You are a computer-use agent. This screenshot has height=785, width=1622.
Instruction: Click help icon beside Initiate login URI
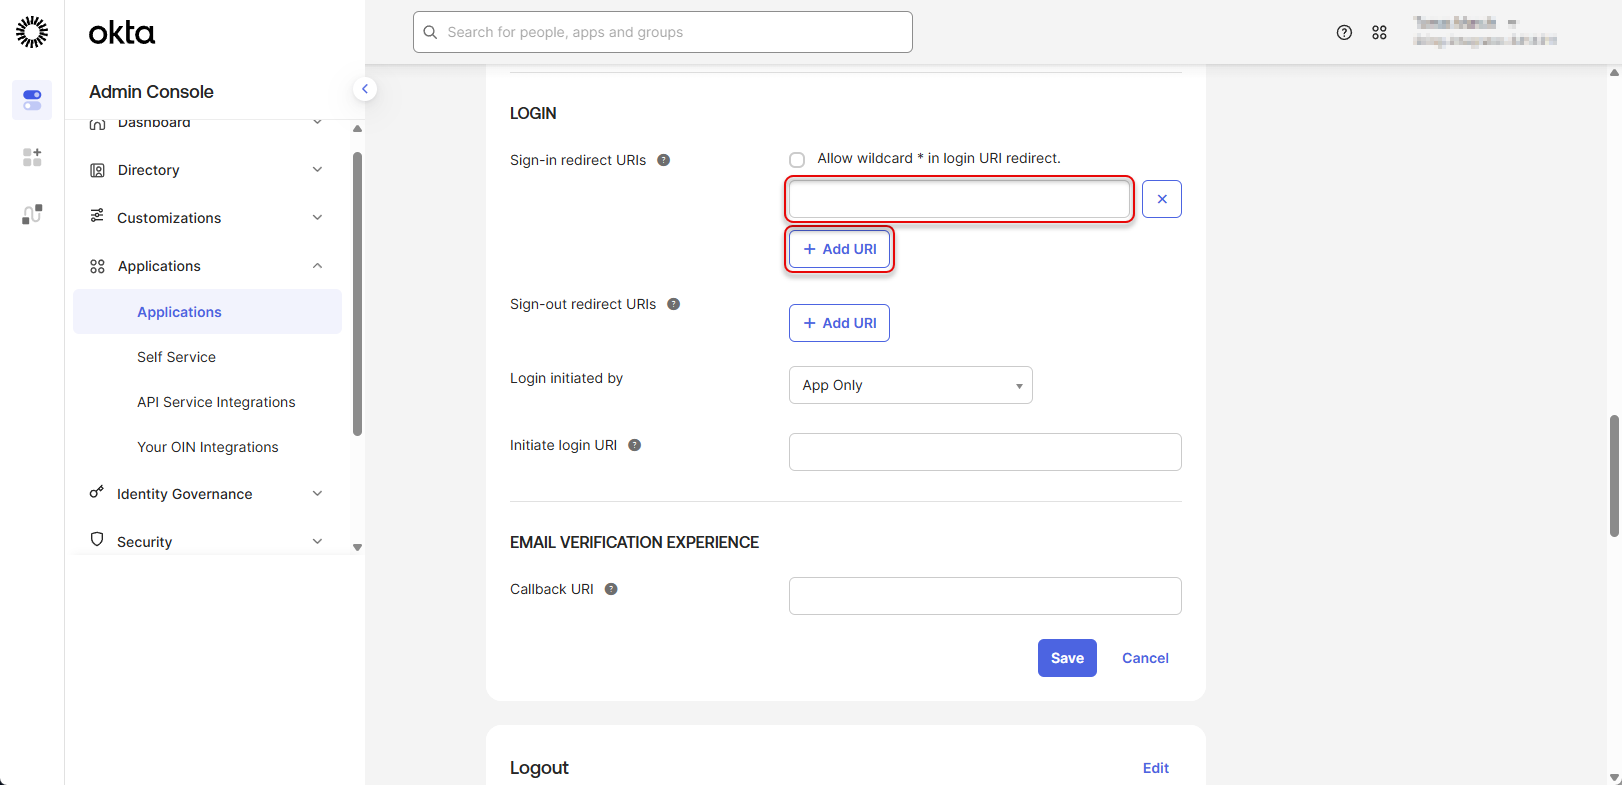point(634,445)
